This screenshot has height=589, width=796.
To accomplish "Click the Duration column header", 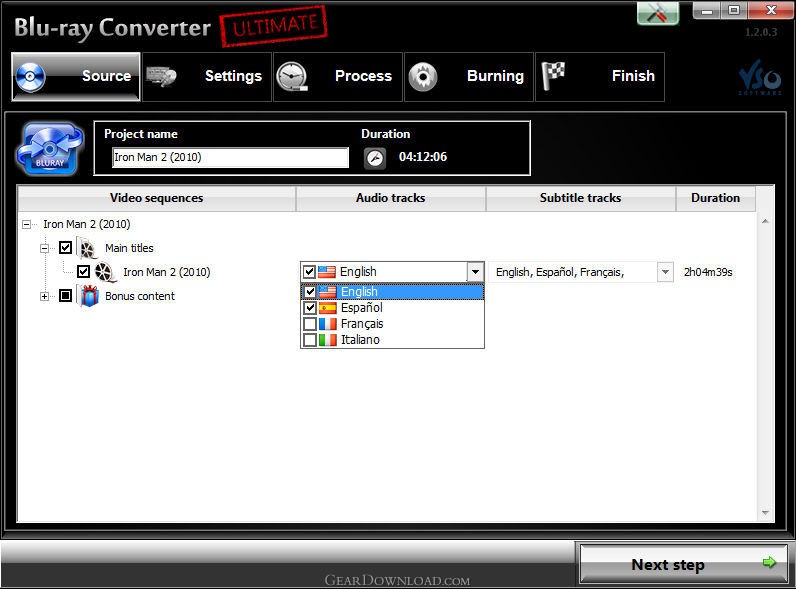I will tap(715, 198).
